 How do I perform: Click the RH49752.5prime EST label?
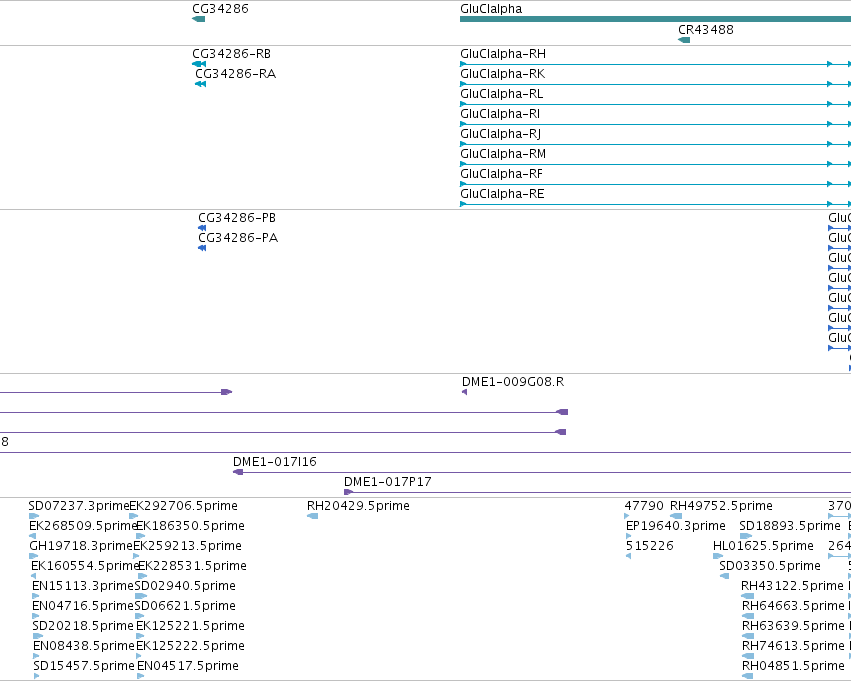click(x=721, y=506)
